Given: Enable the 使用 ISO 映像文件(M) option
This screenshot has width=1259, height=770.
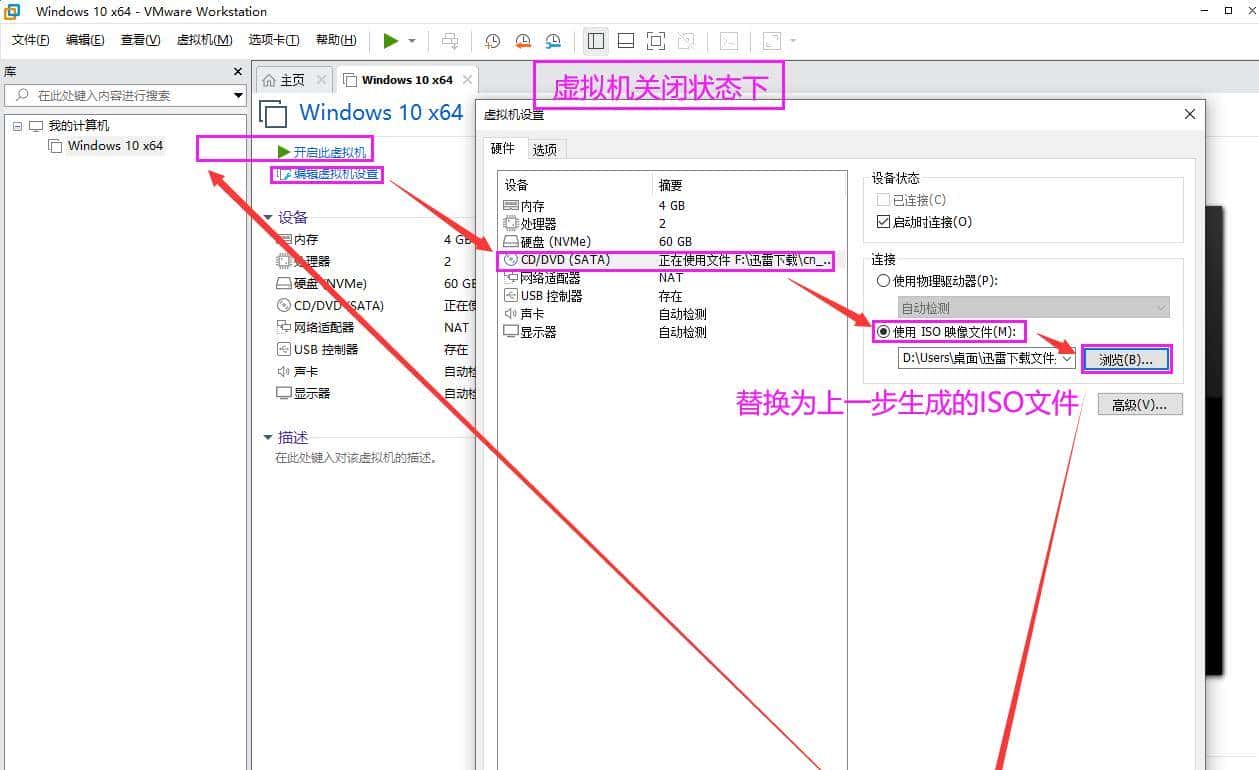Looking at the screenshot, I should (x=883, y=332).
